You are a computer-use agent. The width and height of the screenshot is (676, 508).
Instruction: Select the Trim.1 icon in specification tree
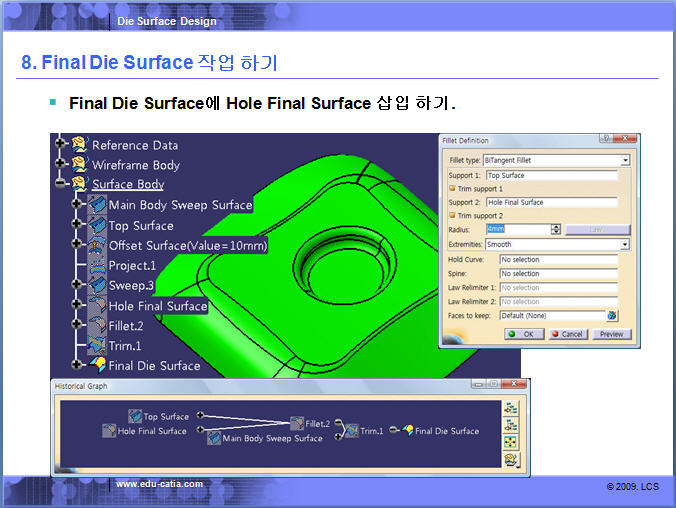(x=97, y=345)
